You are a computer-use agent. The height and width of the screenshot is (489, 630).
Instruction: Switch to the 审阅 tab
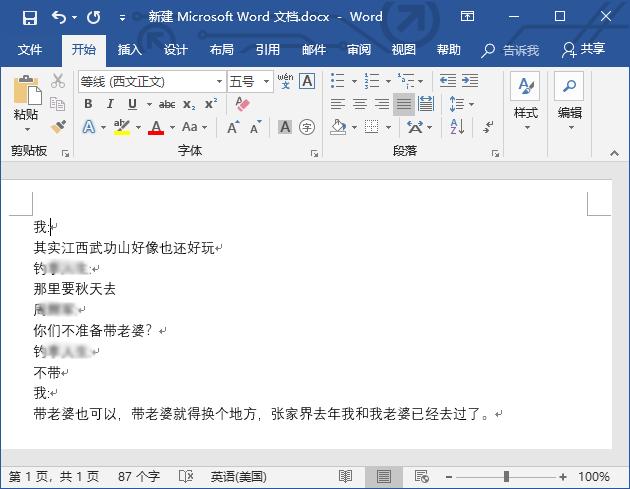coord(358,50)
